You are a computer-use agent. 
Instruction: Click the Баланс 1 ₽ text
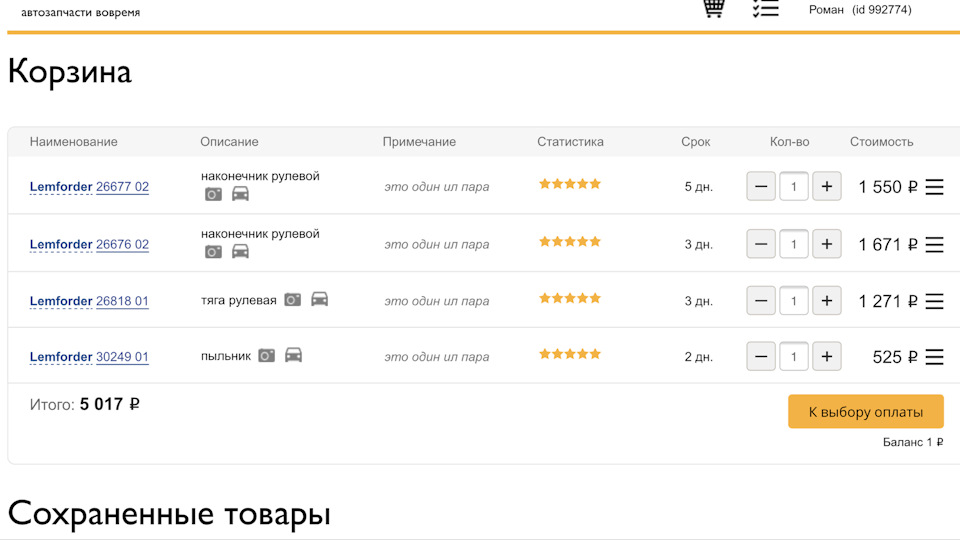pyautogui.click(x=913, y=442)
